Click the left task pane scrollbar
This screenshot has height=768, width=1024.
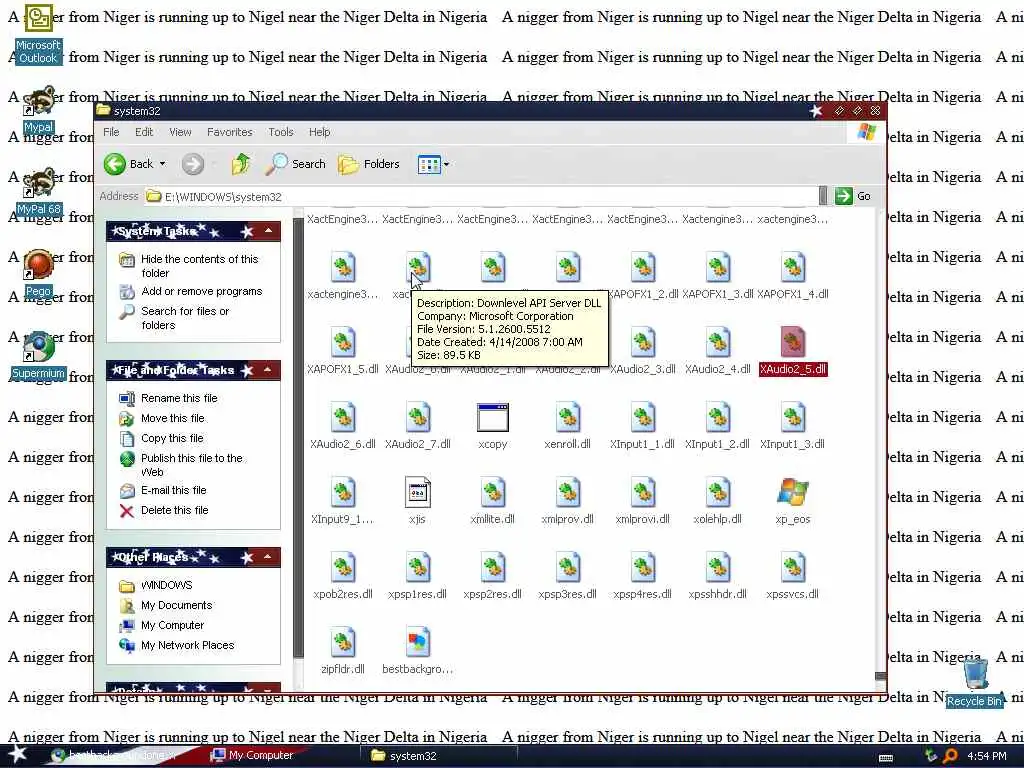(x=298, y=438)
